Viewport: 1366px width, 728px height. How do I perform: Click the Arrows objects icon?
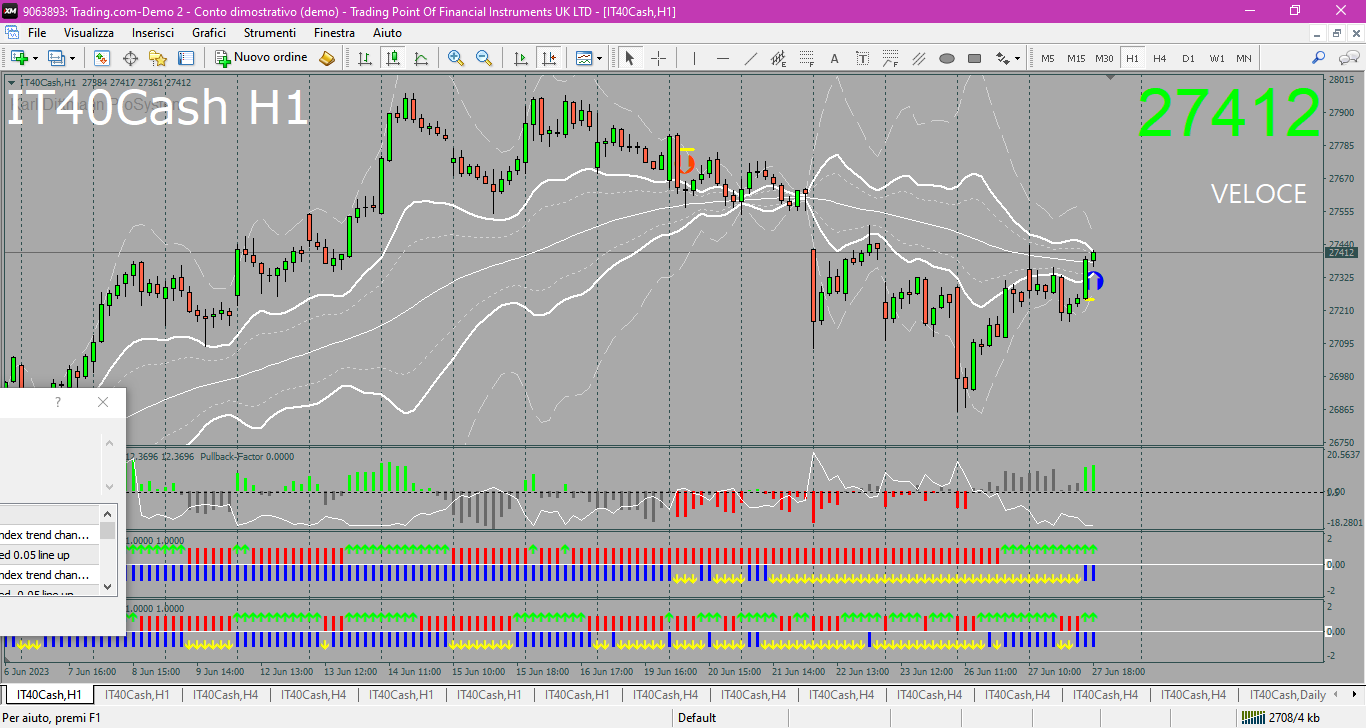pos(1003,58)
